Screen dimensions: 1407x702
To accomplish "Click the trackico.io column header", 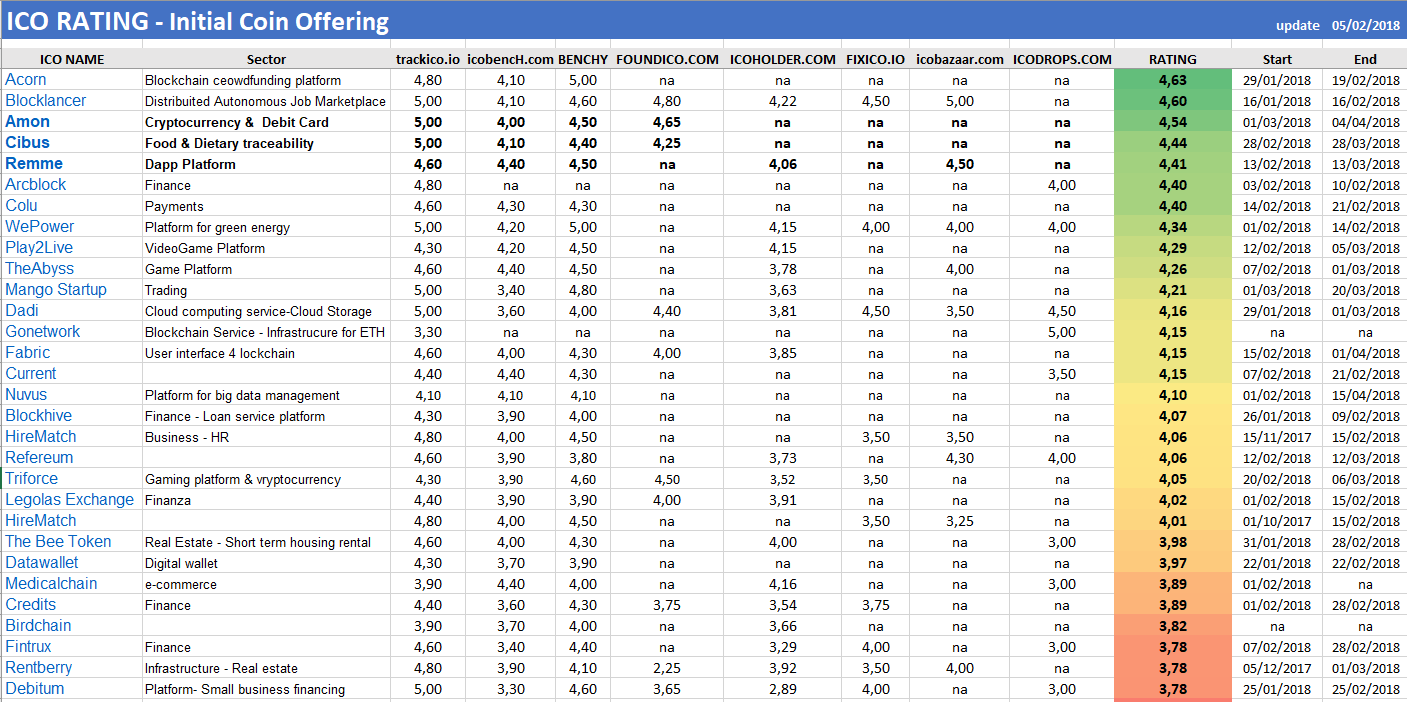I will pos(428,59).
